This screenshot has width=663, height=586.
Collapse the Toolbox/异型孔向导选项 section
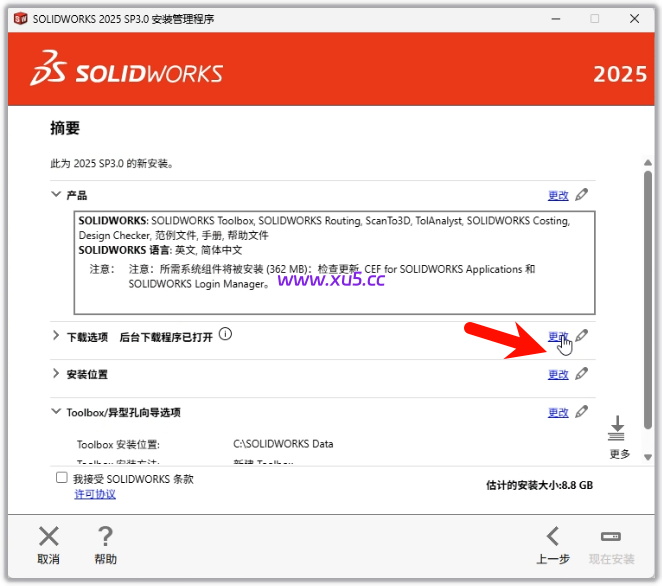[x=56, y=412]
